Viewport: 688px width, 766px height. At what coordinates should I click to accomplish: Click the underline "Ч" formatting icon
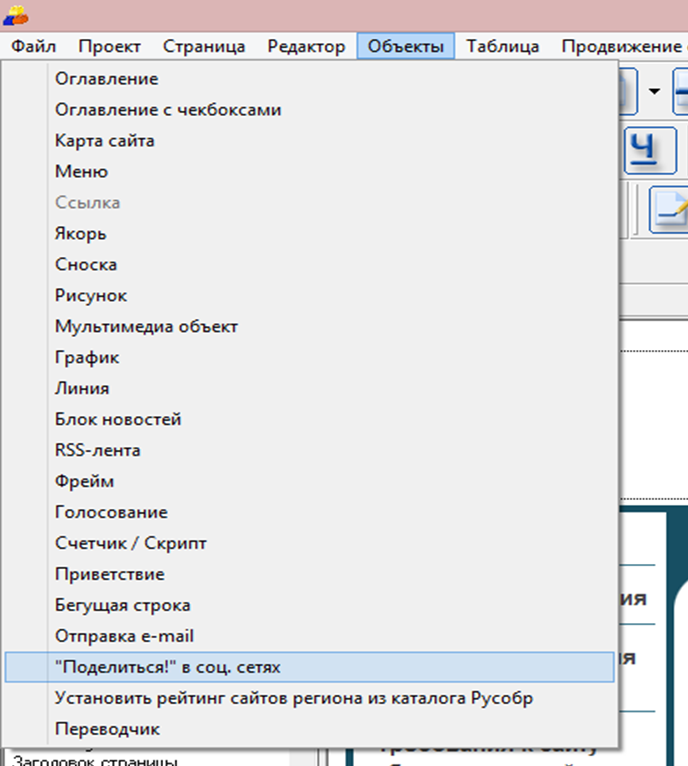click(647, 148)
